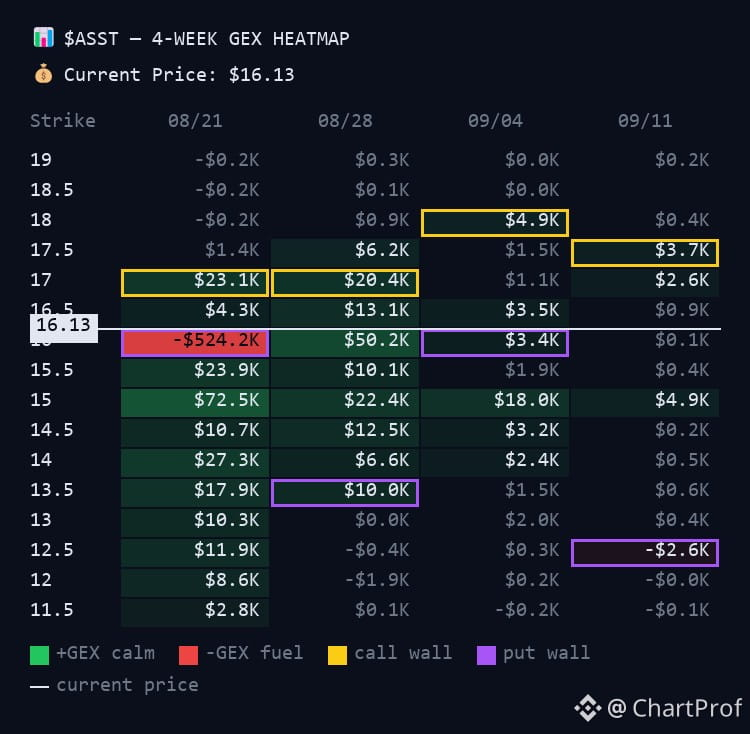Click the $18.0K cell in 09/04 column
This screenshot has height=734, width=750.
[x=495, y=402]
